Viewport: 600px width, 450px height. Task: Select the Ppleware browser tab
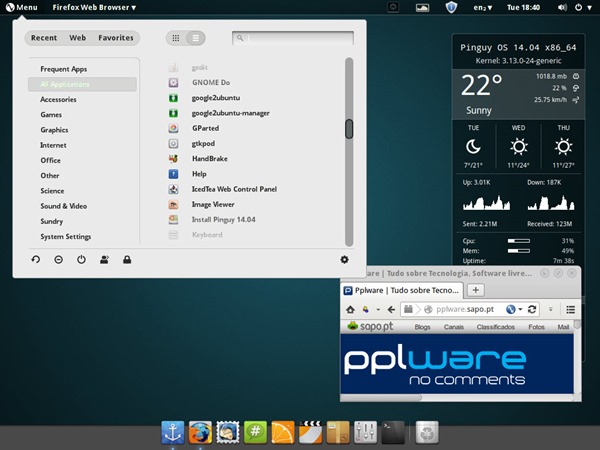[x=402, y=290]
